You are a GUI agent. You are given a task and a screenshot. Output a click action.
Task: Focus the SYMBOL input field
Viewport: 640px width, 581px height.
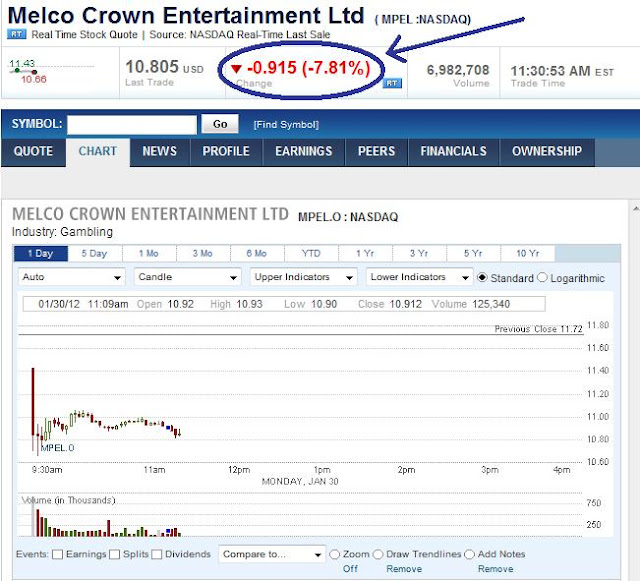(x=132, y=125)
